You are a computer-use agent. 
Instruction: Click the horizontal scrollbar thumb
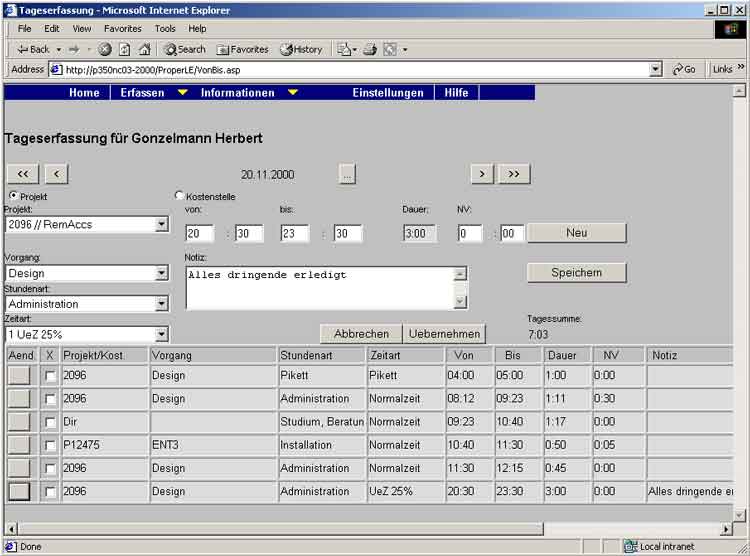point(281,528)
